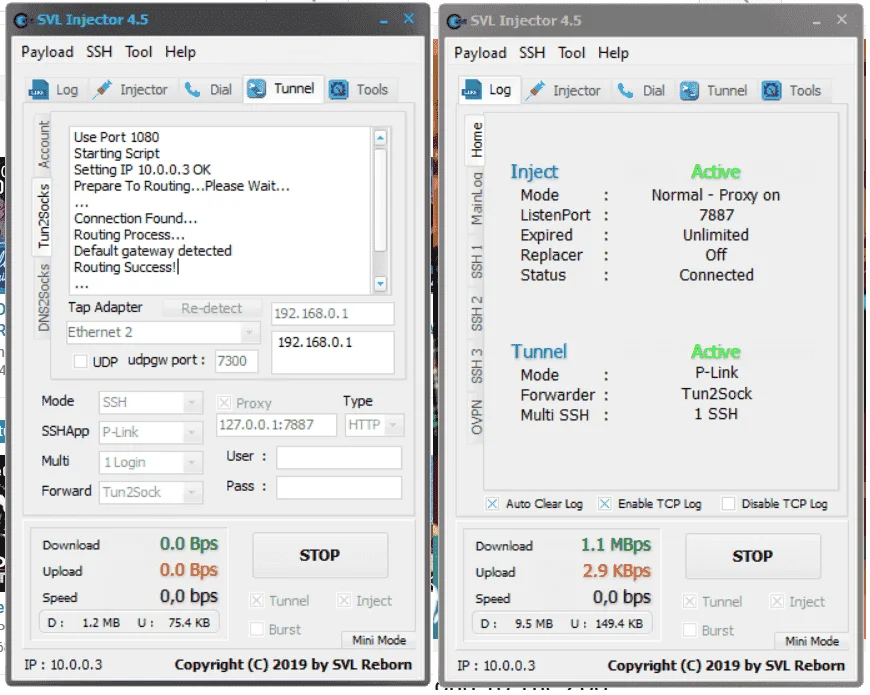870x695 pixels.
Task: Toggle Tunnel checkbox in right window
Action: [x=689, y=601]
